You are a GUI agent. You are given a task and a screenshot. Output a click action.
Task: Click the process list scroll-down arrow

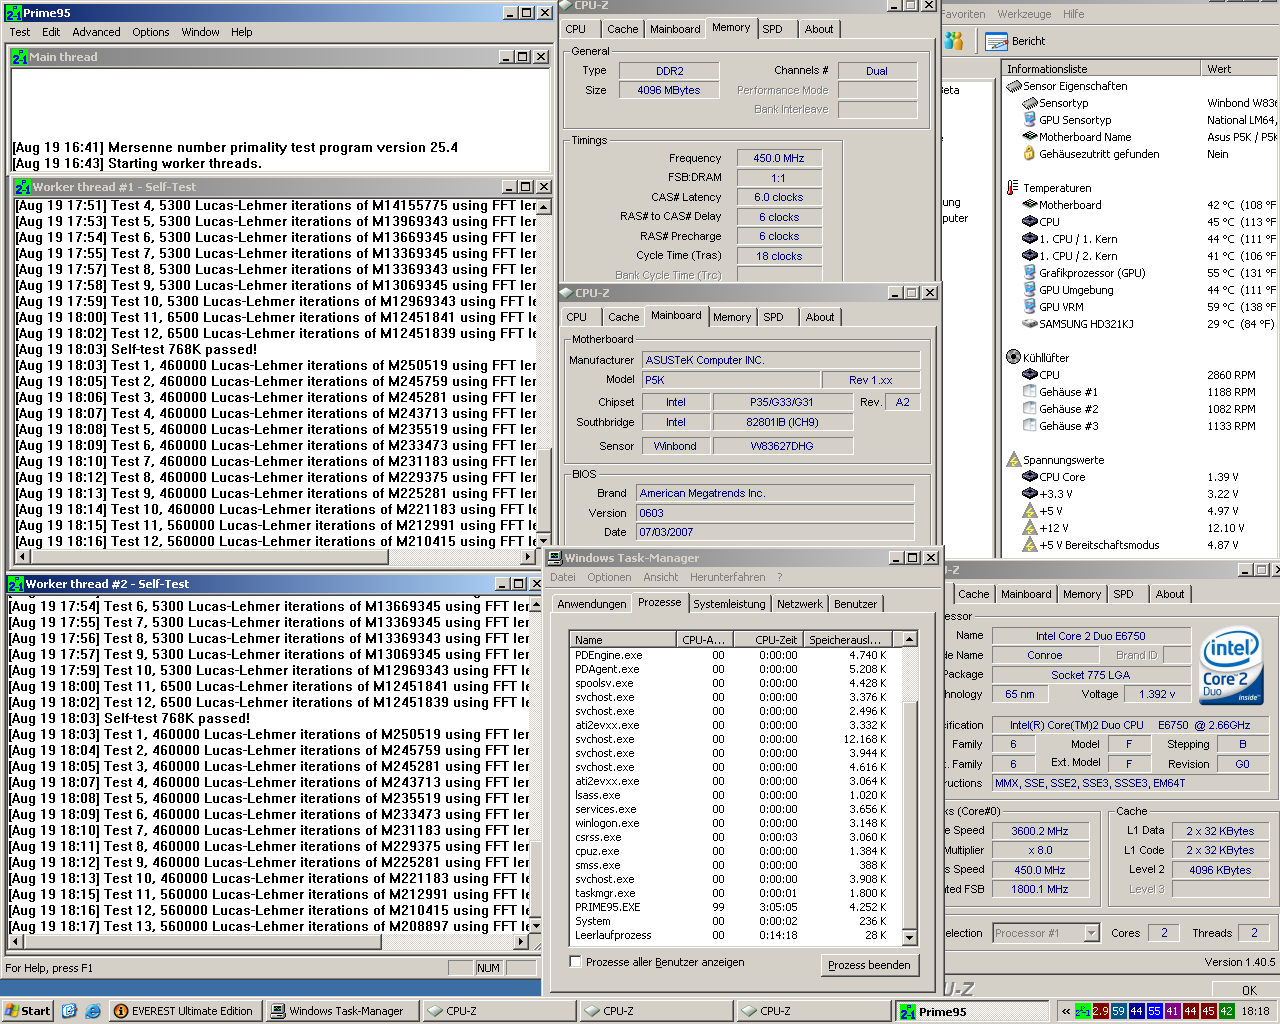909,937
